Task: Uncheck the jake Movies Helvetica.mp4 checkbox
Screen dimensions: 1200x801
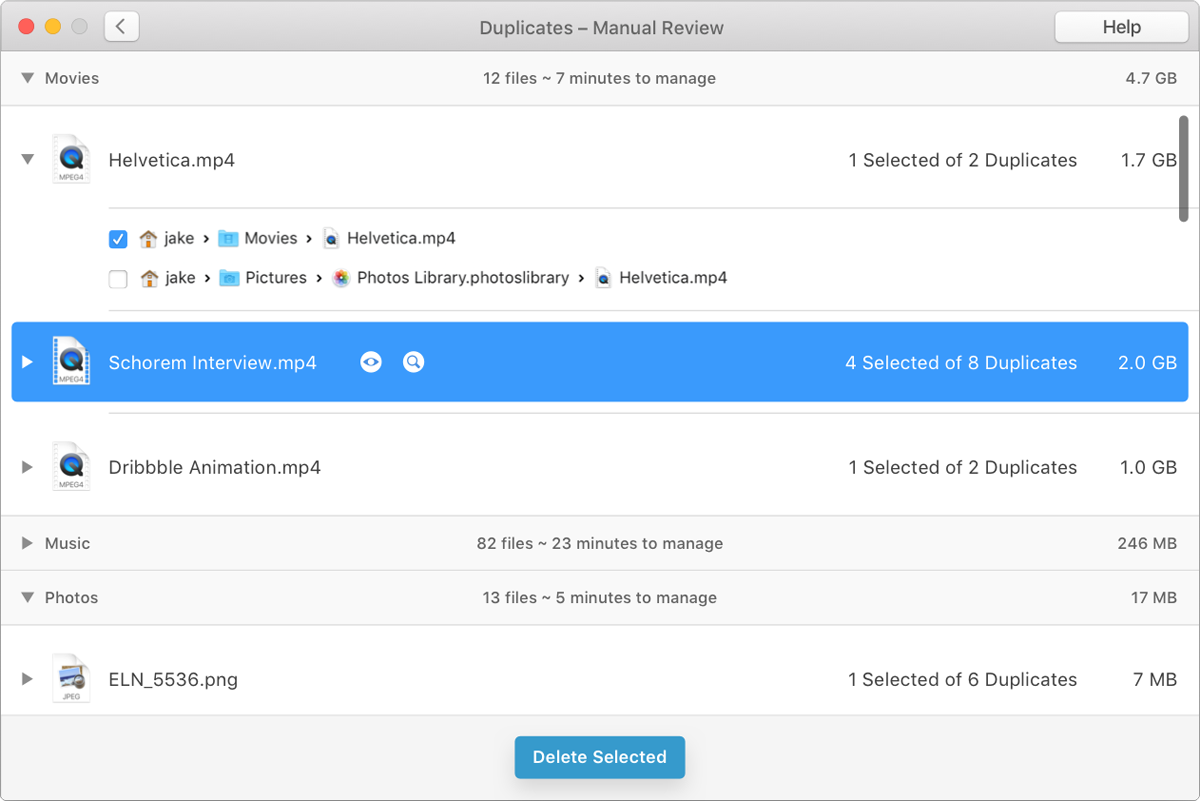Action: click(x=118, y=239)
